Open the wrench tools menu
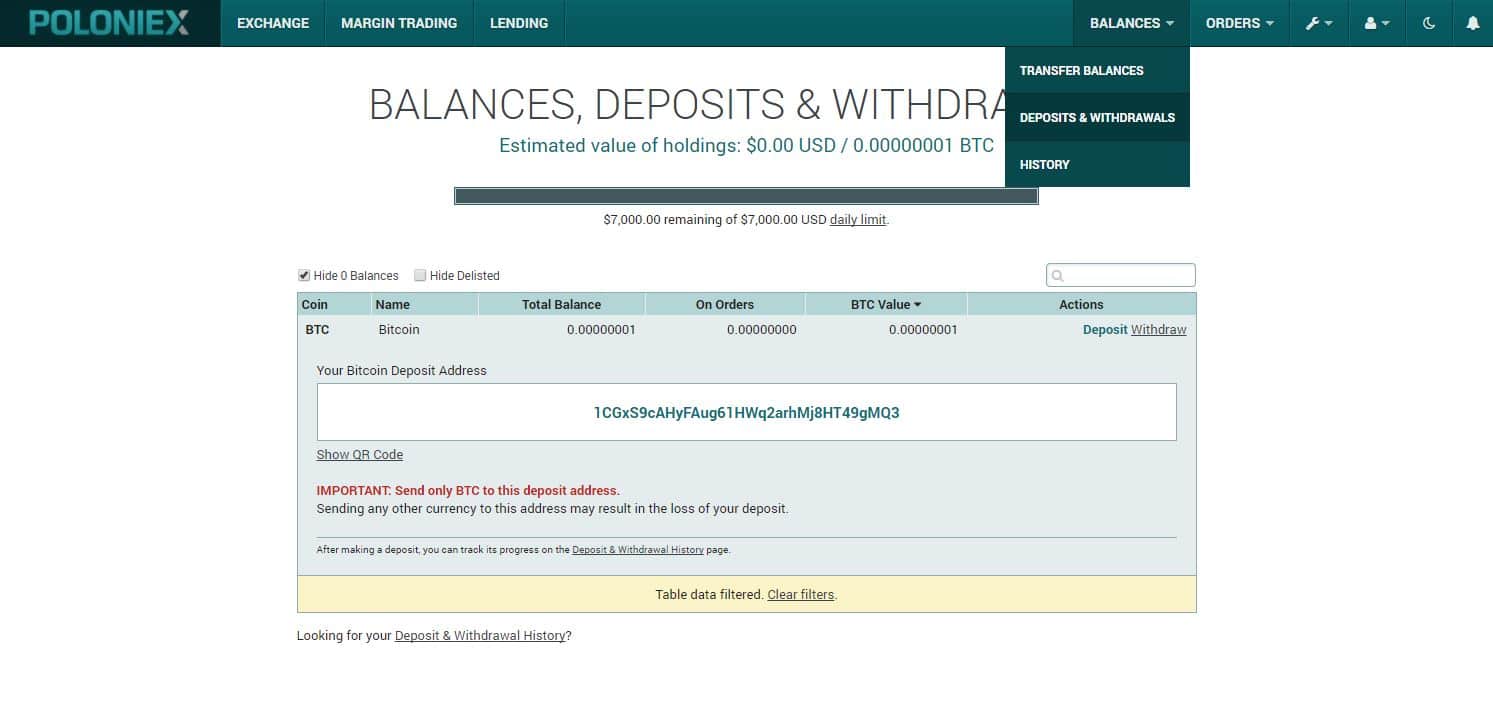The height and width of the screenshot is (722, 1493). click(x=1318, y=22)
